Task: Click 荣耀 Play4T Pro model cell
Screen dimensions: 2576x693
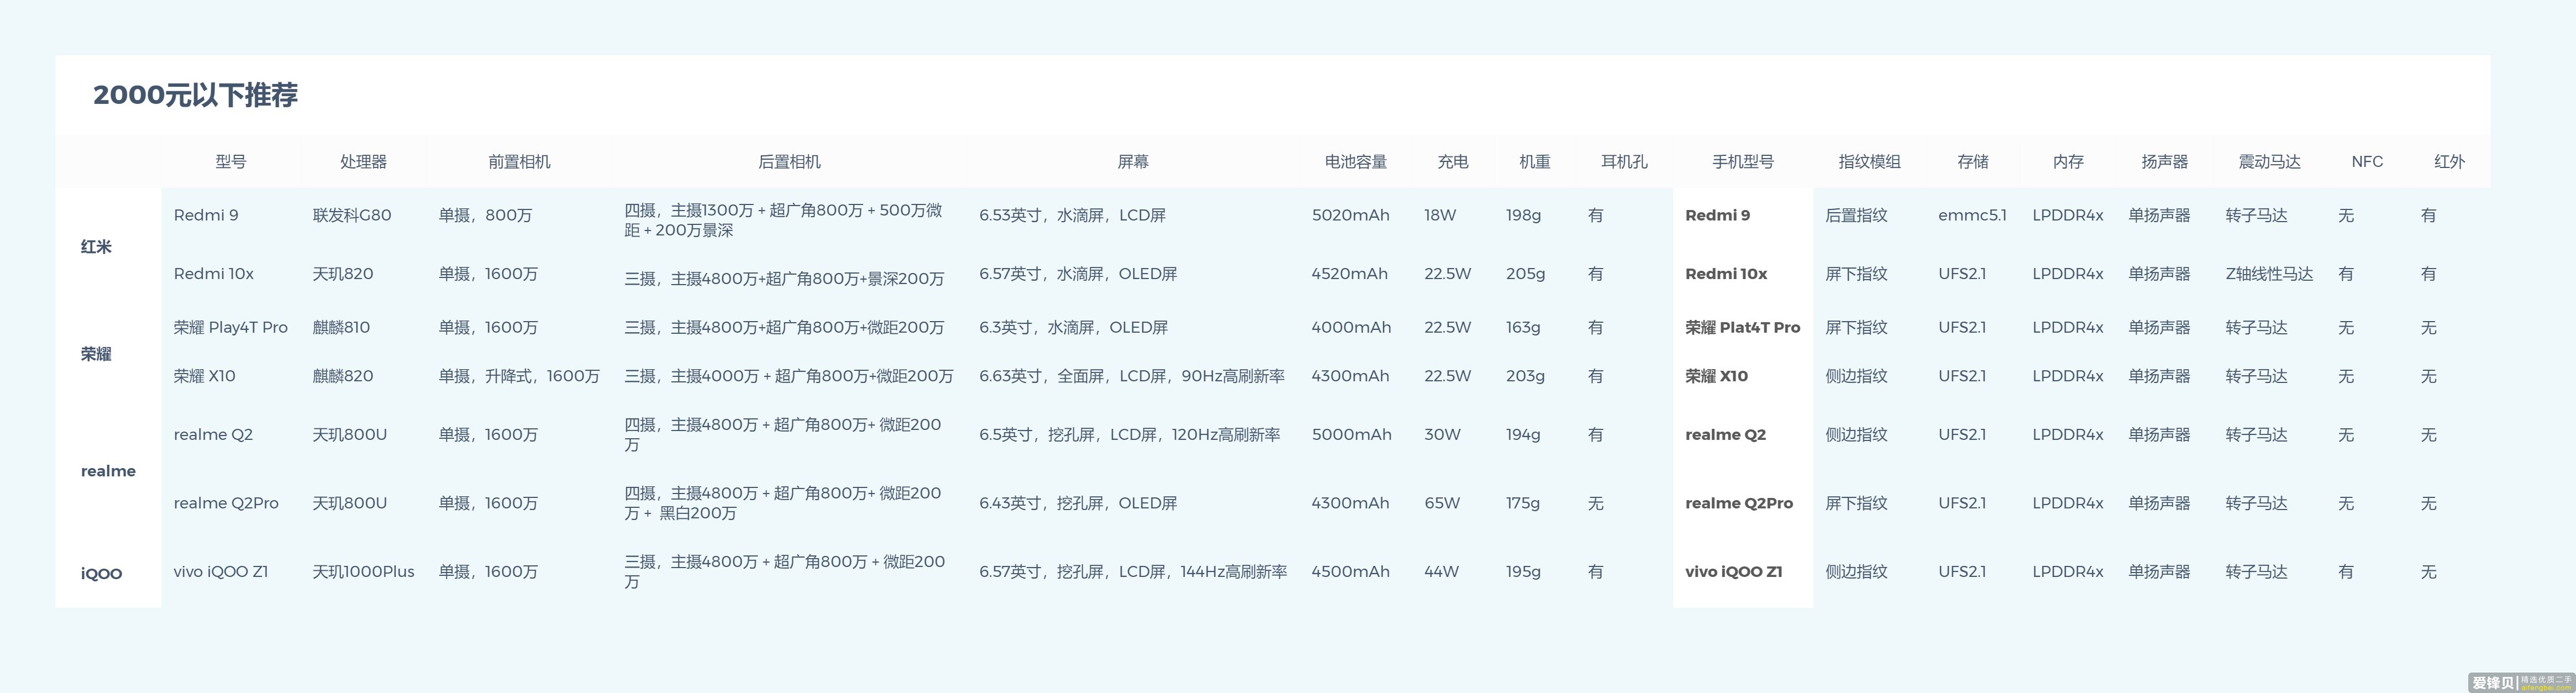Action: coord(231,328)
